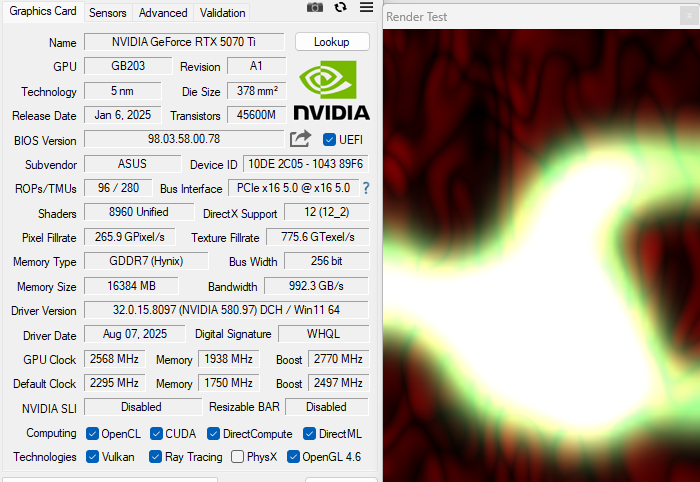700x482 pixels.
Task: Click the Render Test animation canvas
Action: [x=542, y=255]
